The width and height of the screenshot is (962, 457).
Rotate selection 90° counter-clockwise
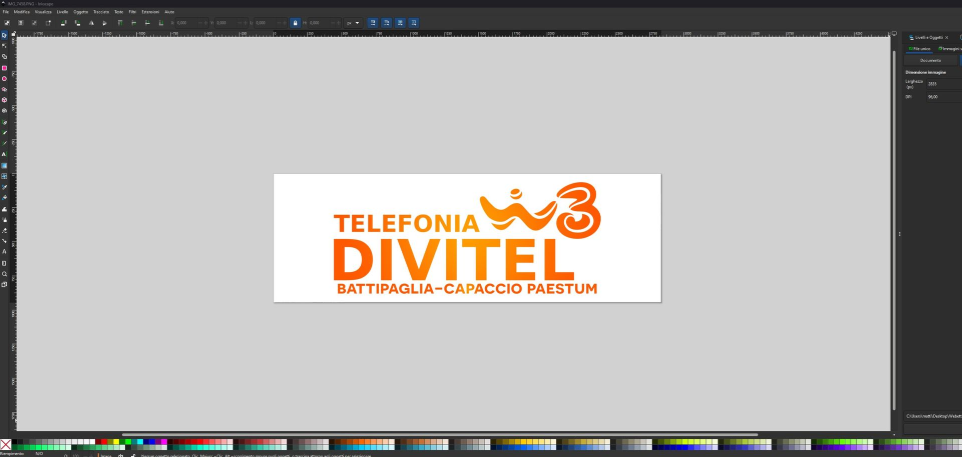coord(63,23)
